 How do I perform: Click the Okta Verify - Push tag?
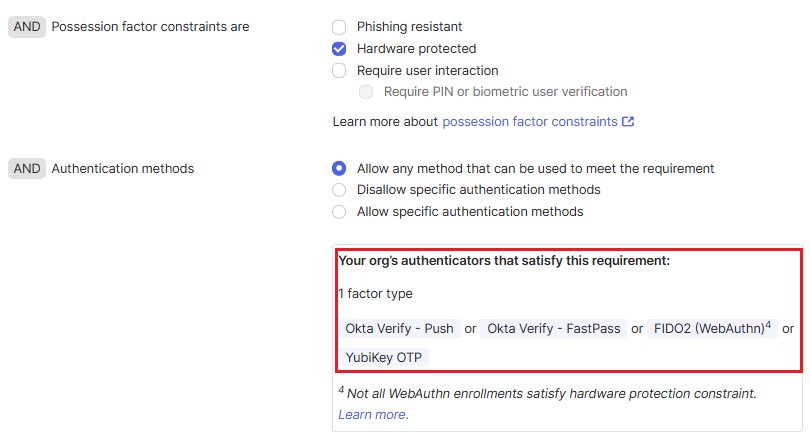399,329
